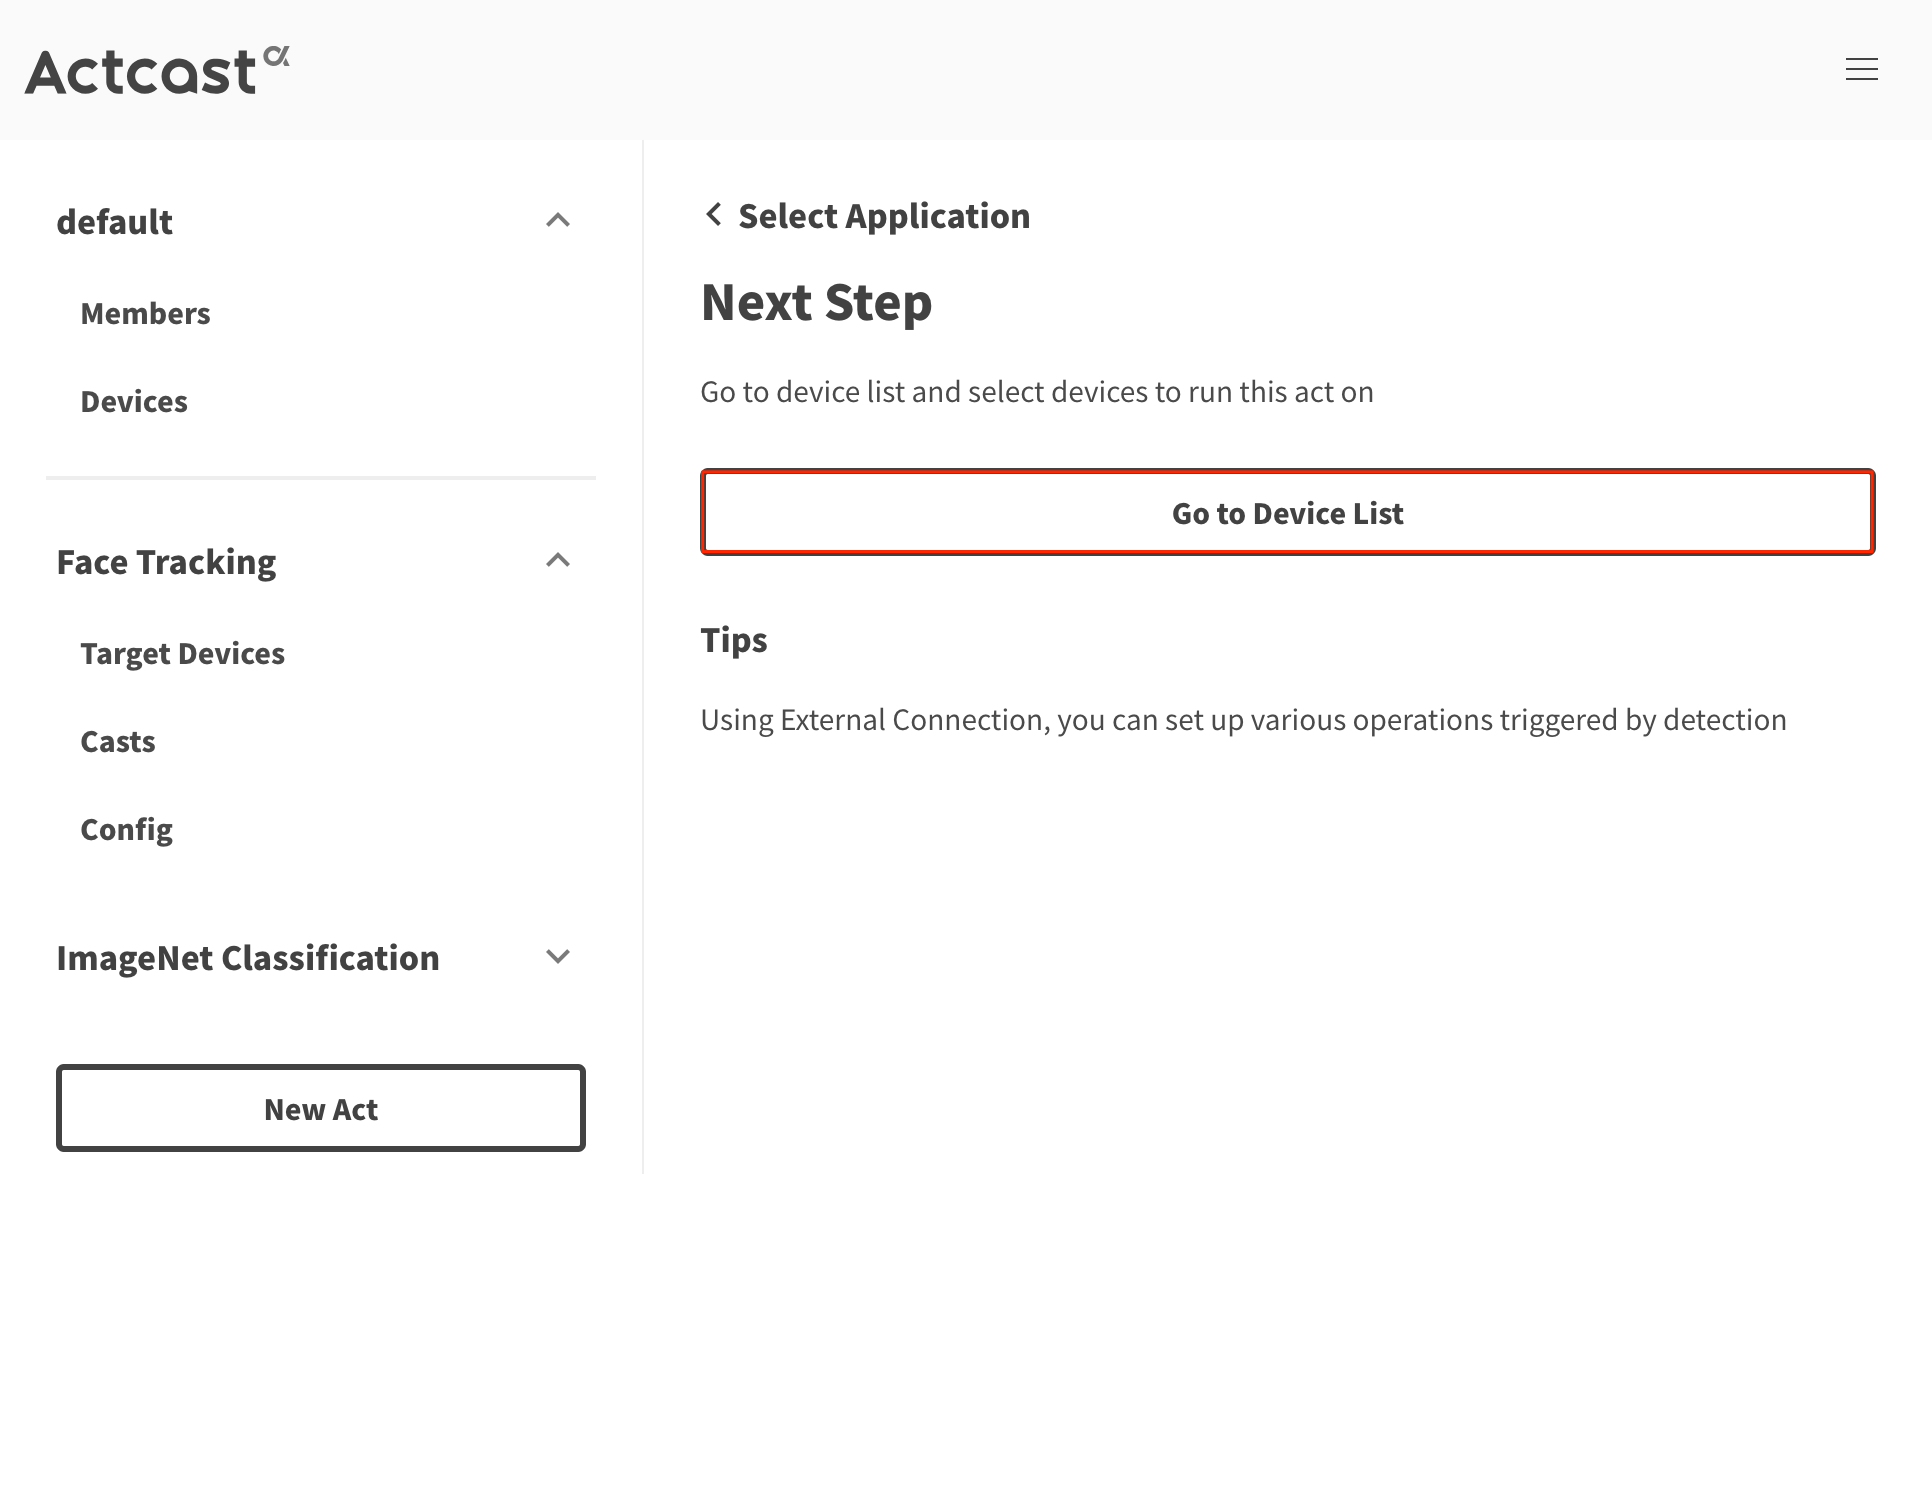Click the back chevron before Select Application
The height and width of the screenshot is (1496, 1932).
713,215
